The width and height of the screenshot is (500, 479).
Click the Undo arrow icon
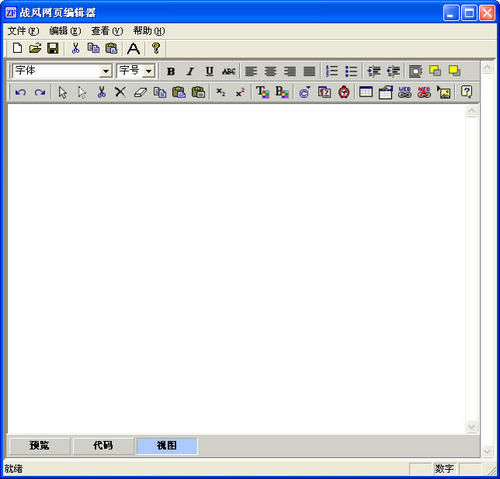pyautogui.click(x=21, y=92)
